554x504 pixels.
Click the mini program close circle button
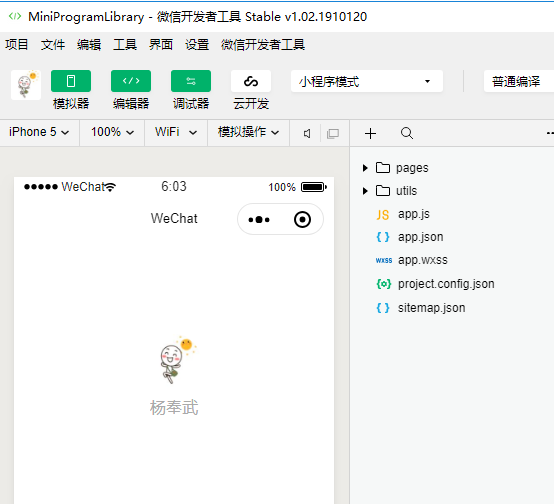click(302, 219)
